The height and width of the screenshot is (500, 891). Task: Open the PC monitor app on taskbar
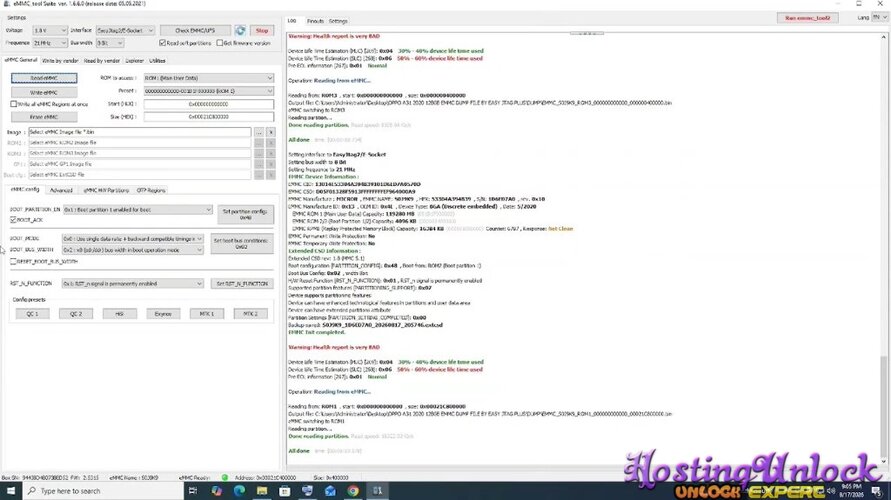(x=307, y=491)
